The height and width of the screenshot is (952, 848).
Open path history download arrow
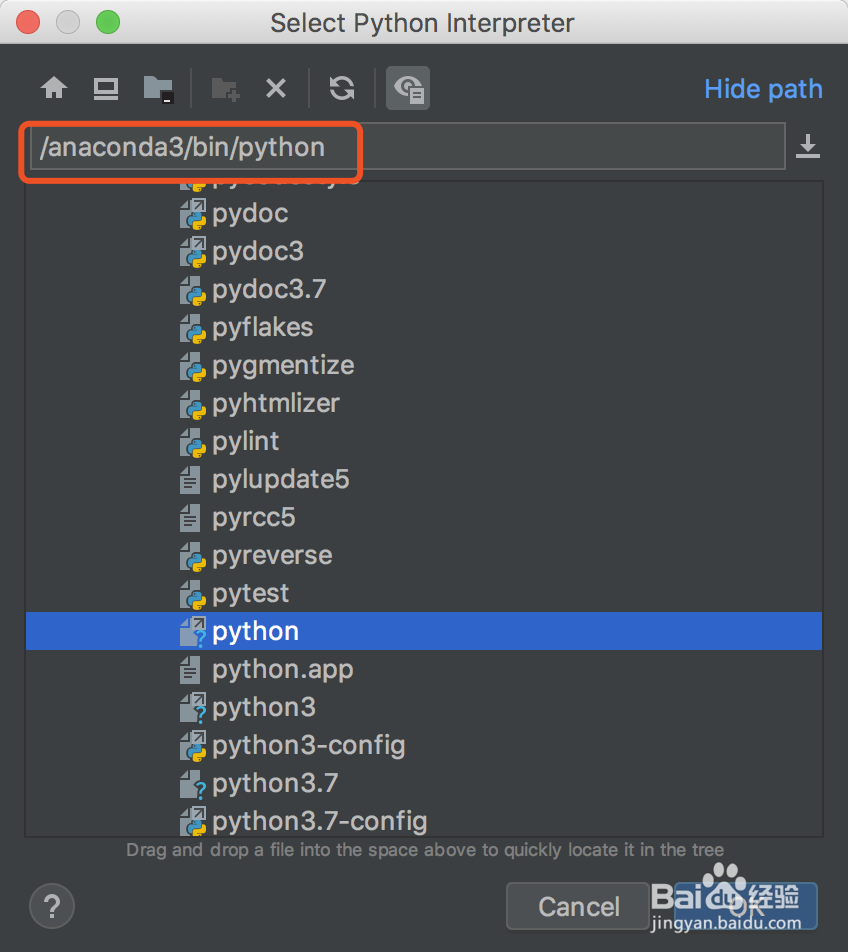click(x=808, y=146)
